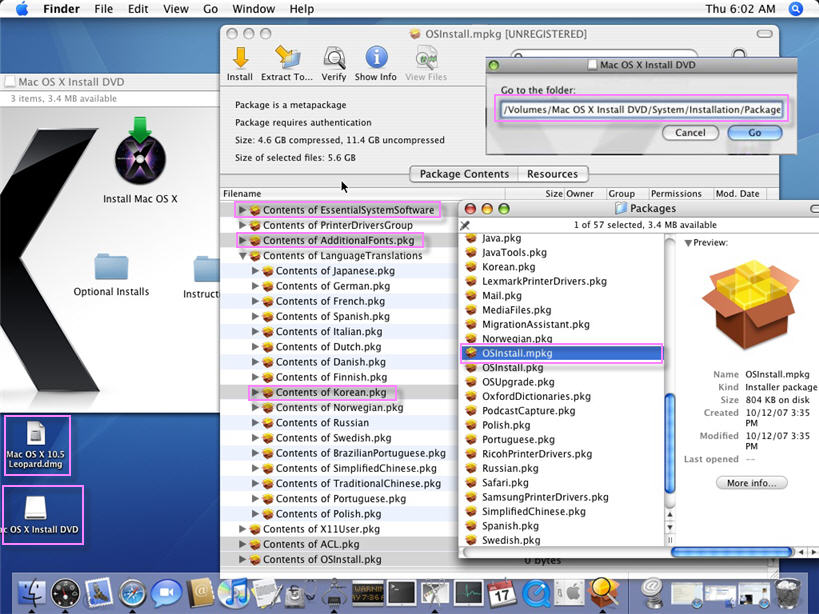Click the Extract To toolbar icon
Screen dimensions: 819x614
pyautogui.click(x=287, y=62)
